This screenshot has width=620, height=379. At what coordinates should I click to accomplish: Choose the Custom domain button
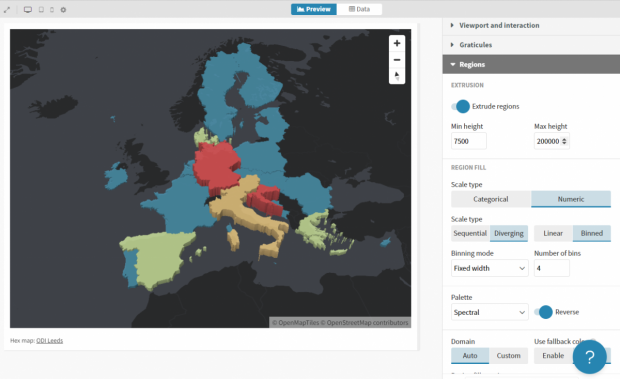pos(508,356)
